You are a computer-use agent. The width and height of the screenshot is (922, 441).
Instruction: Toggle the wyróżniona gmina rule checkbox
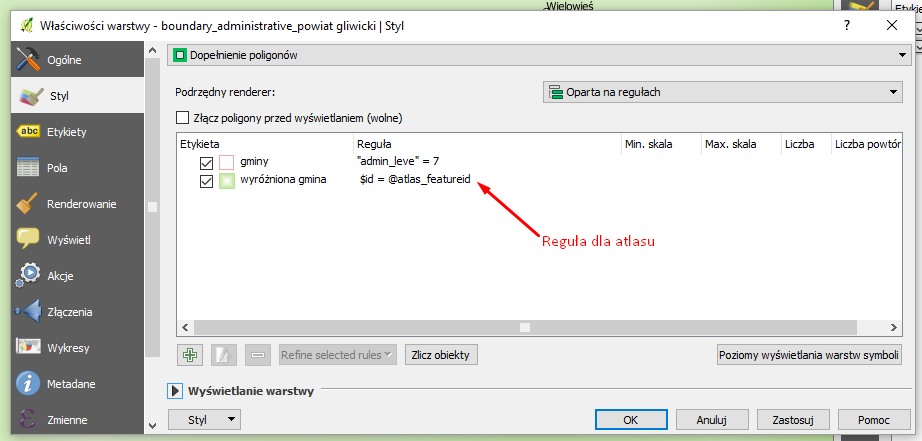(207, 181)
